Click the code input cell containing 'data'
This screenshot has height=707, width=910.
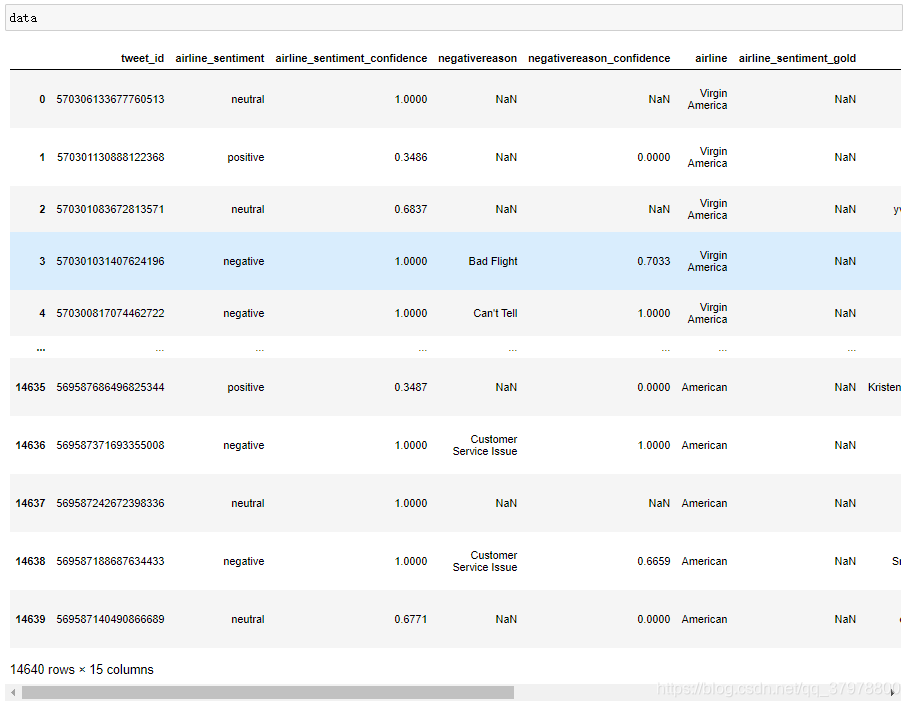(x=453, y=18)
